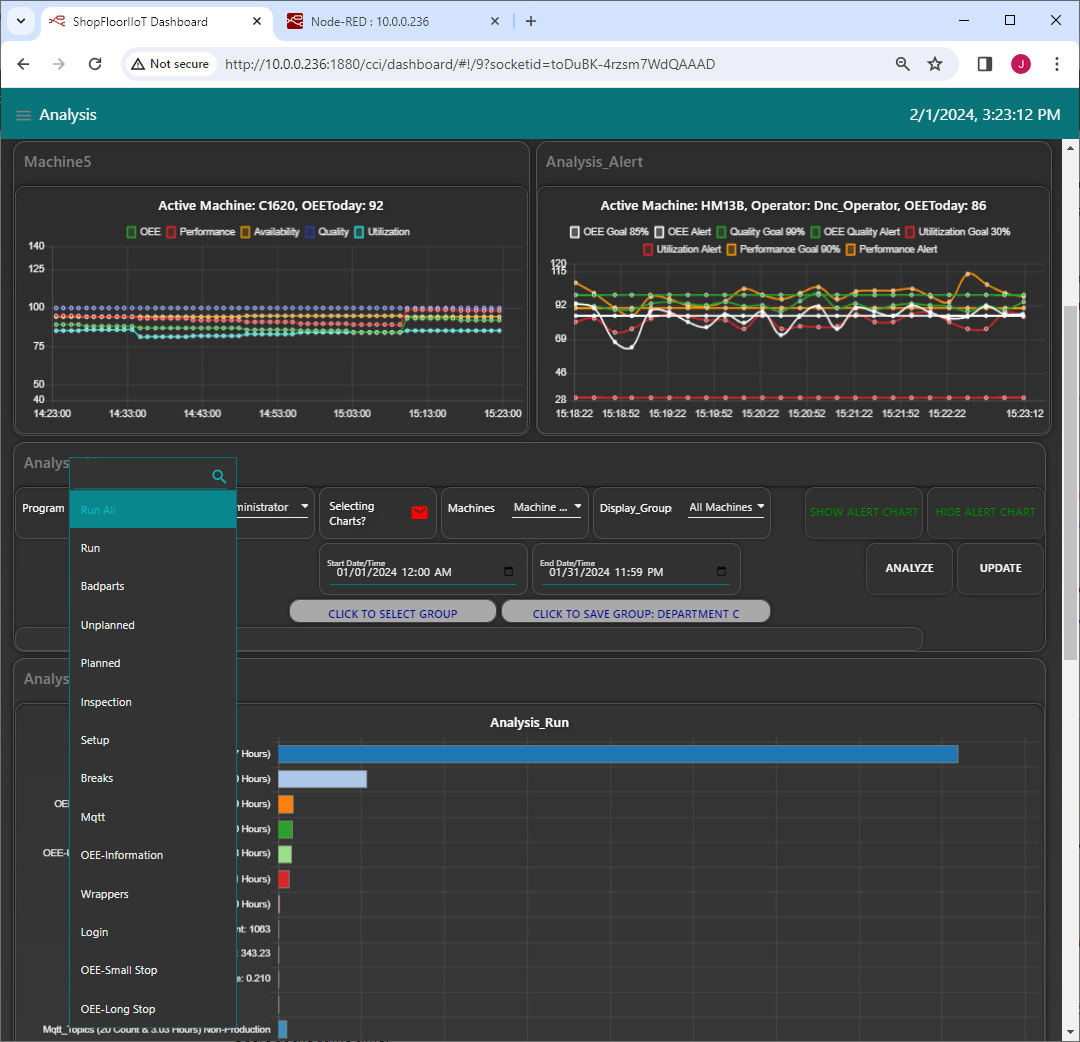Select Unplanned option
The image size is (1080, 1042).
(x=153, y=625)
